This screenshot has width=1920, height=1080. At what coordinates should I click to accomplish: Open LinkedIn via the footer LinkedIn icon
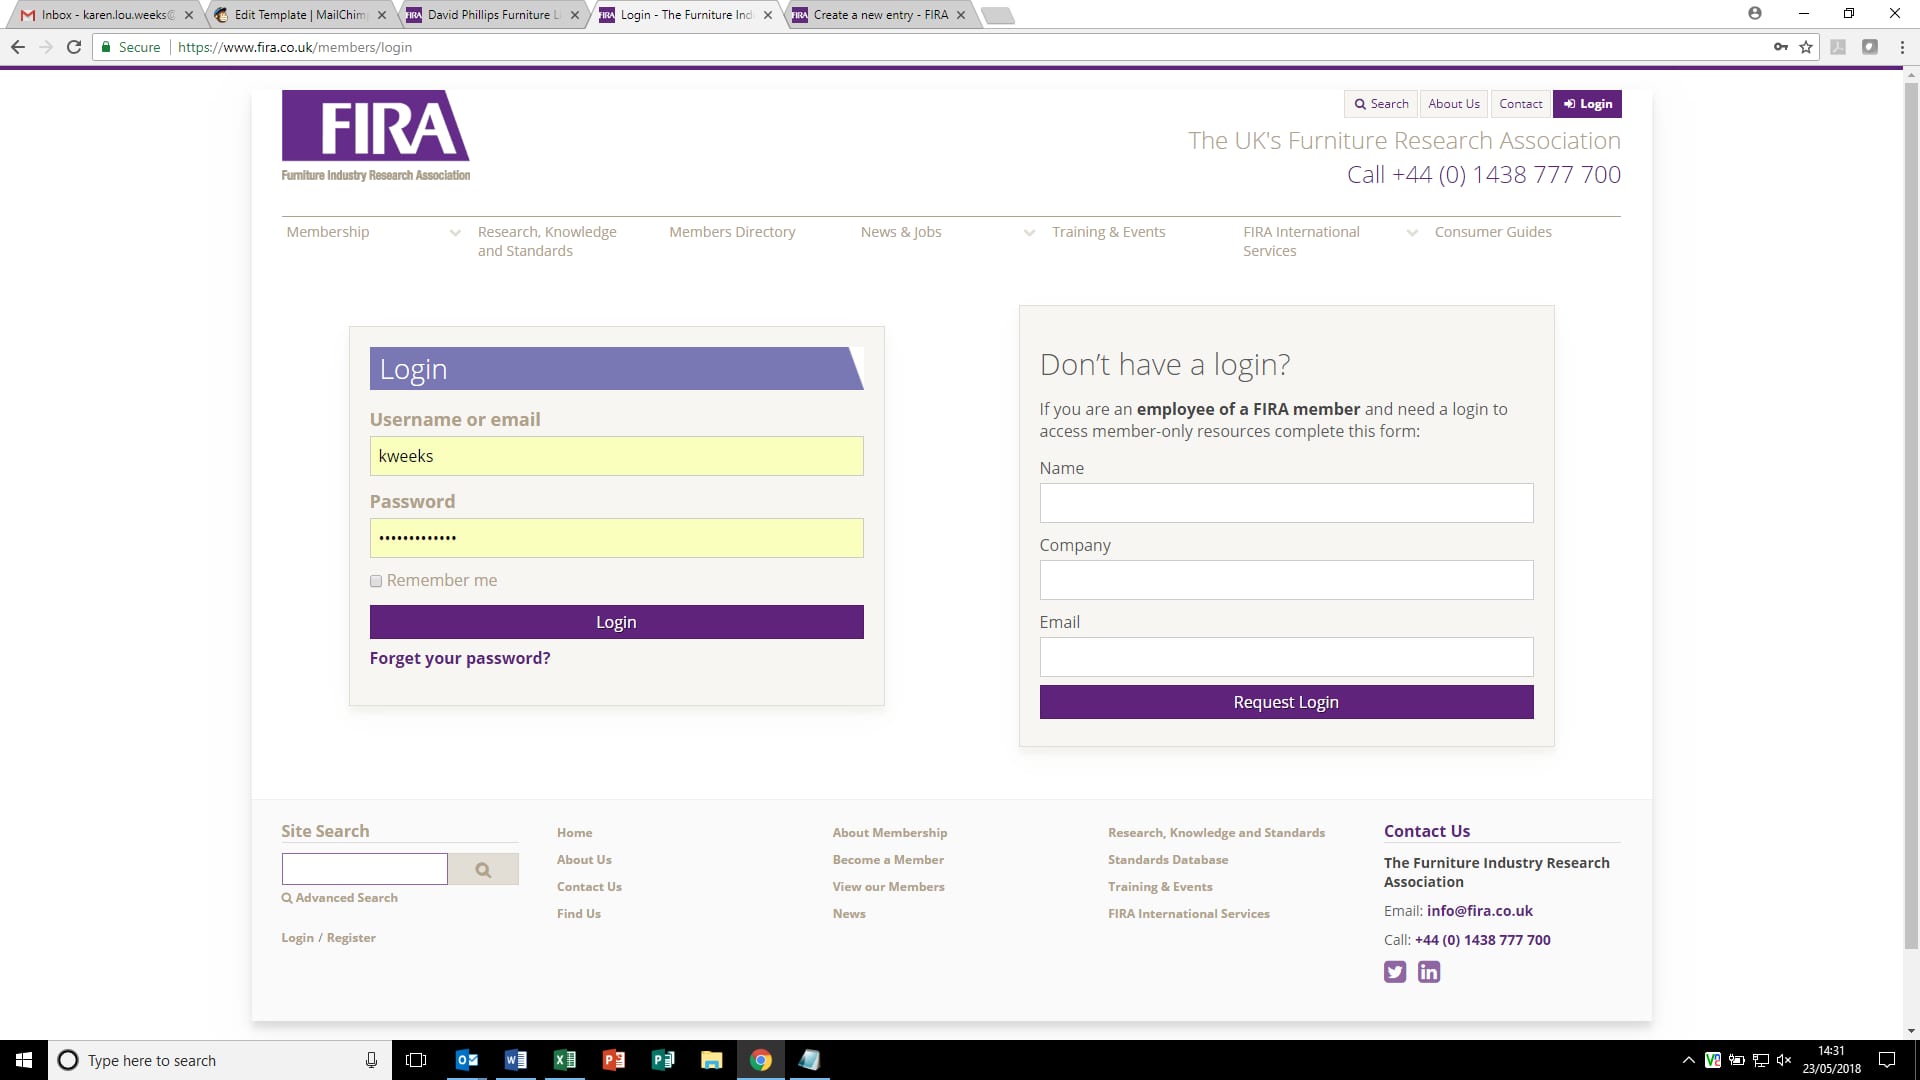[x=1428, y=971]
